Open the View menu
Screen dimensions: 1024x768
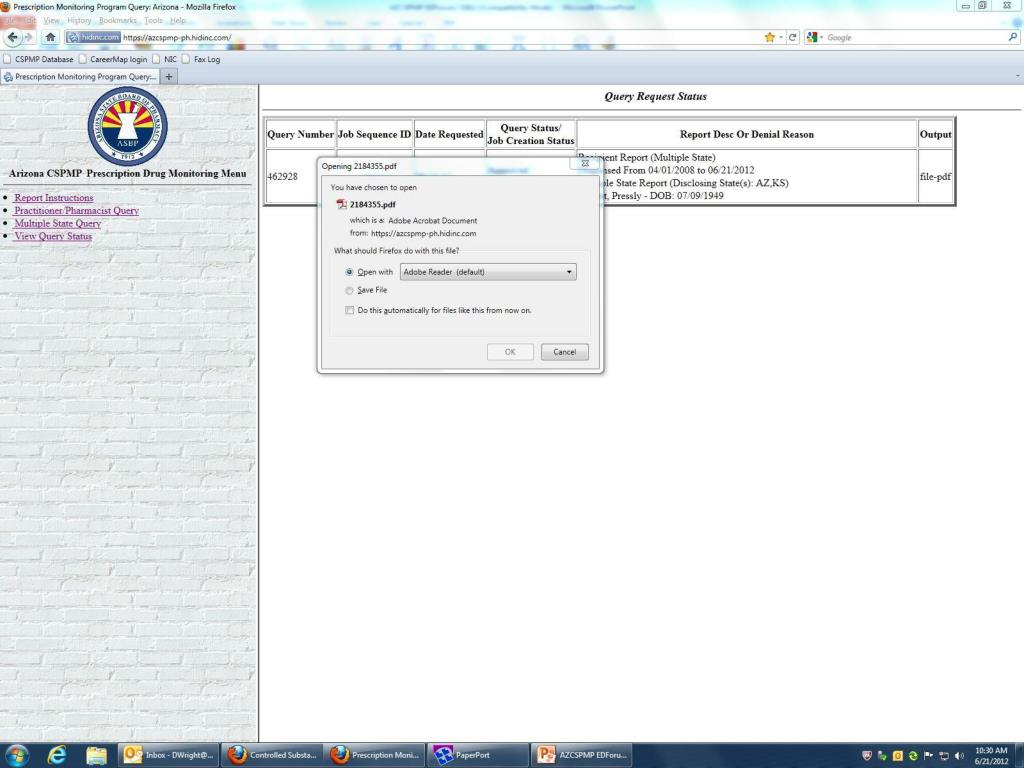tap(51, 20)
